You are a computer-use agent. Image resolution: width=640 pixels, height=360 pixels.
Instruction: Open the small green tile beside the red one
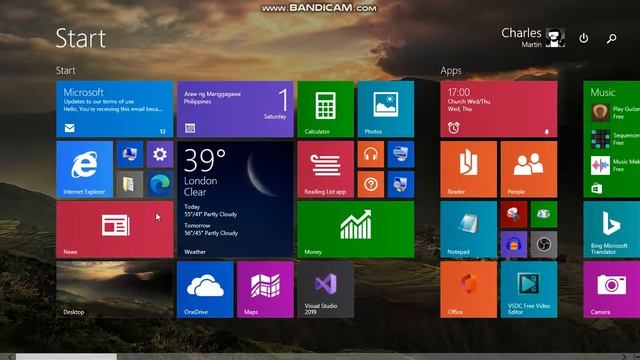click(544, 214)
